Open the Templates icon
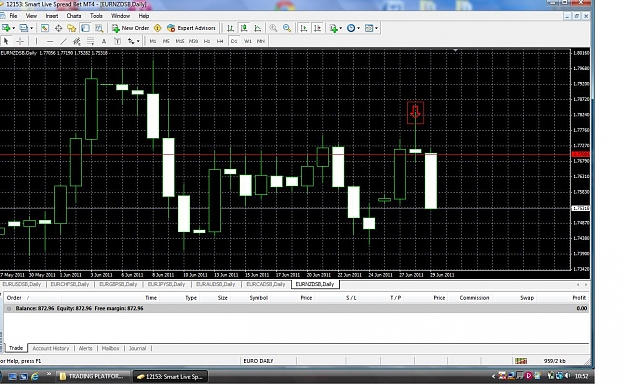This screenshot has width=625, height=386. 369,28
